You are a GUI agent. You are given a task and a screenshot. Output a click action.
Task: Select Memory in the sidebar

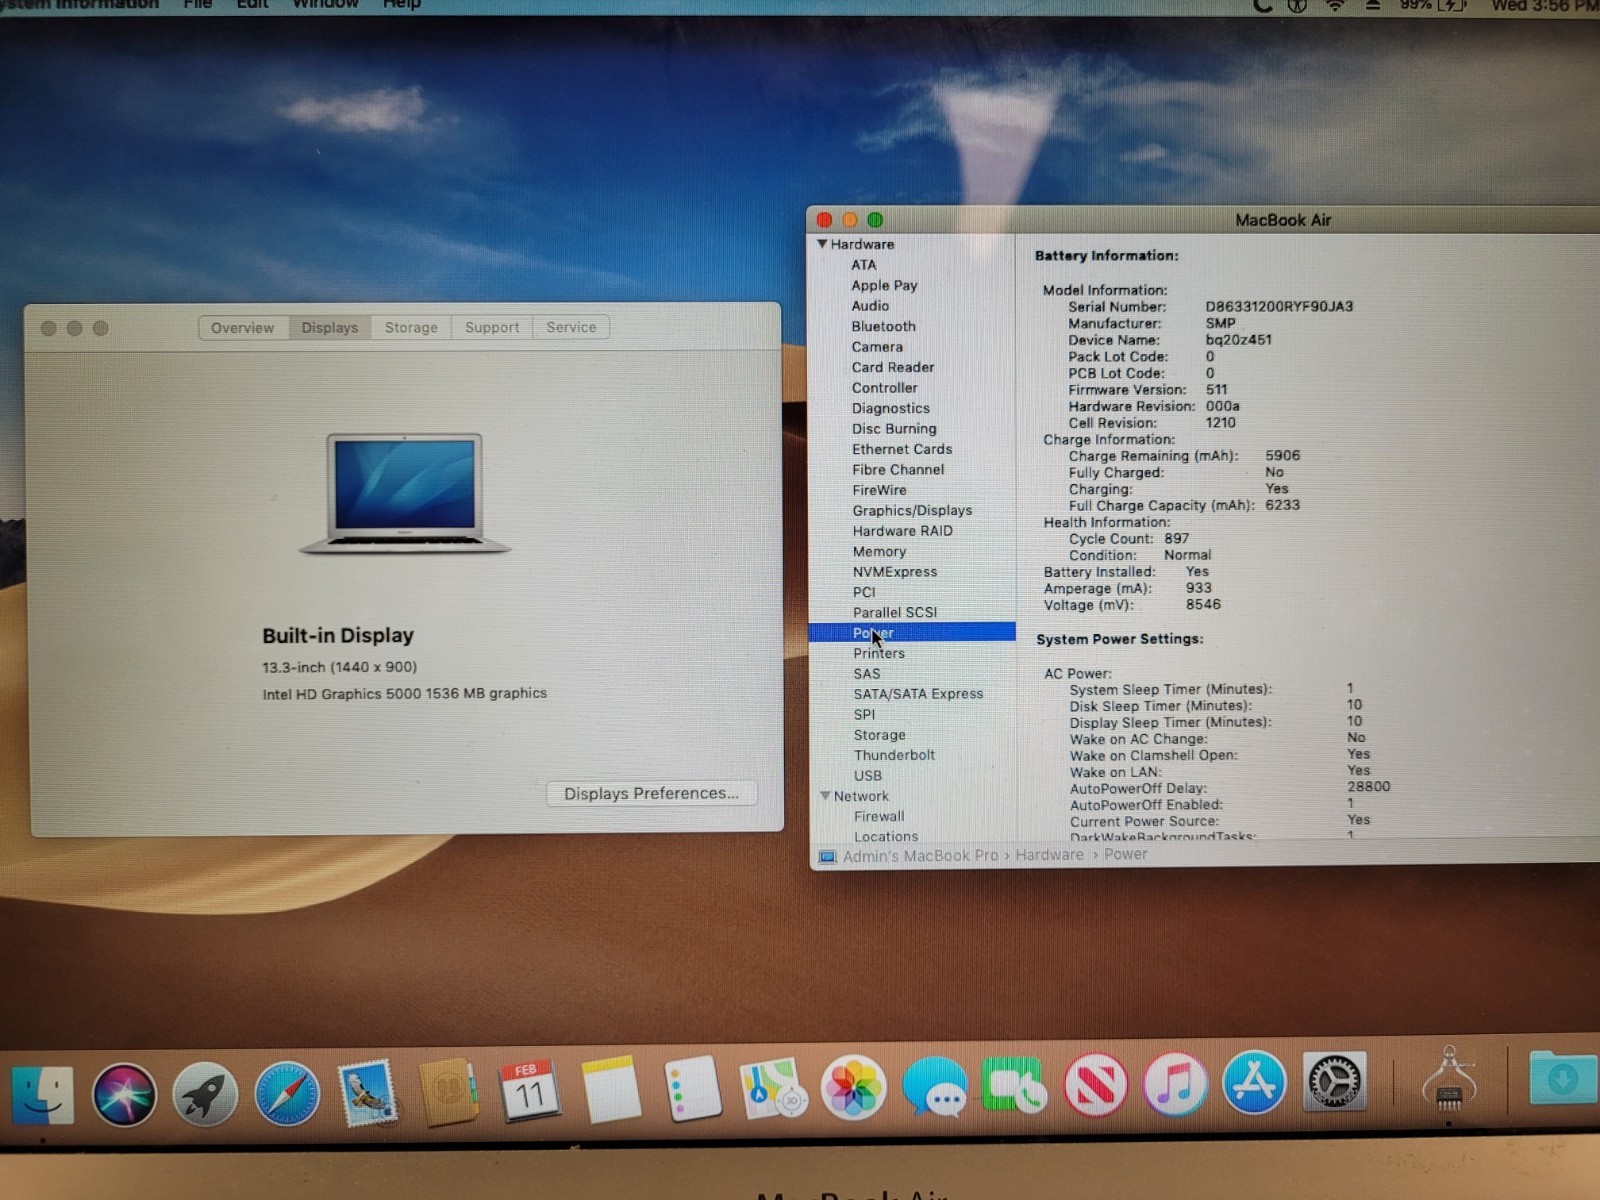[x=879, y=552]
